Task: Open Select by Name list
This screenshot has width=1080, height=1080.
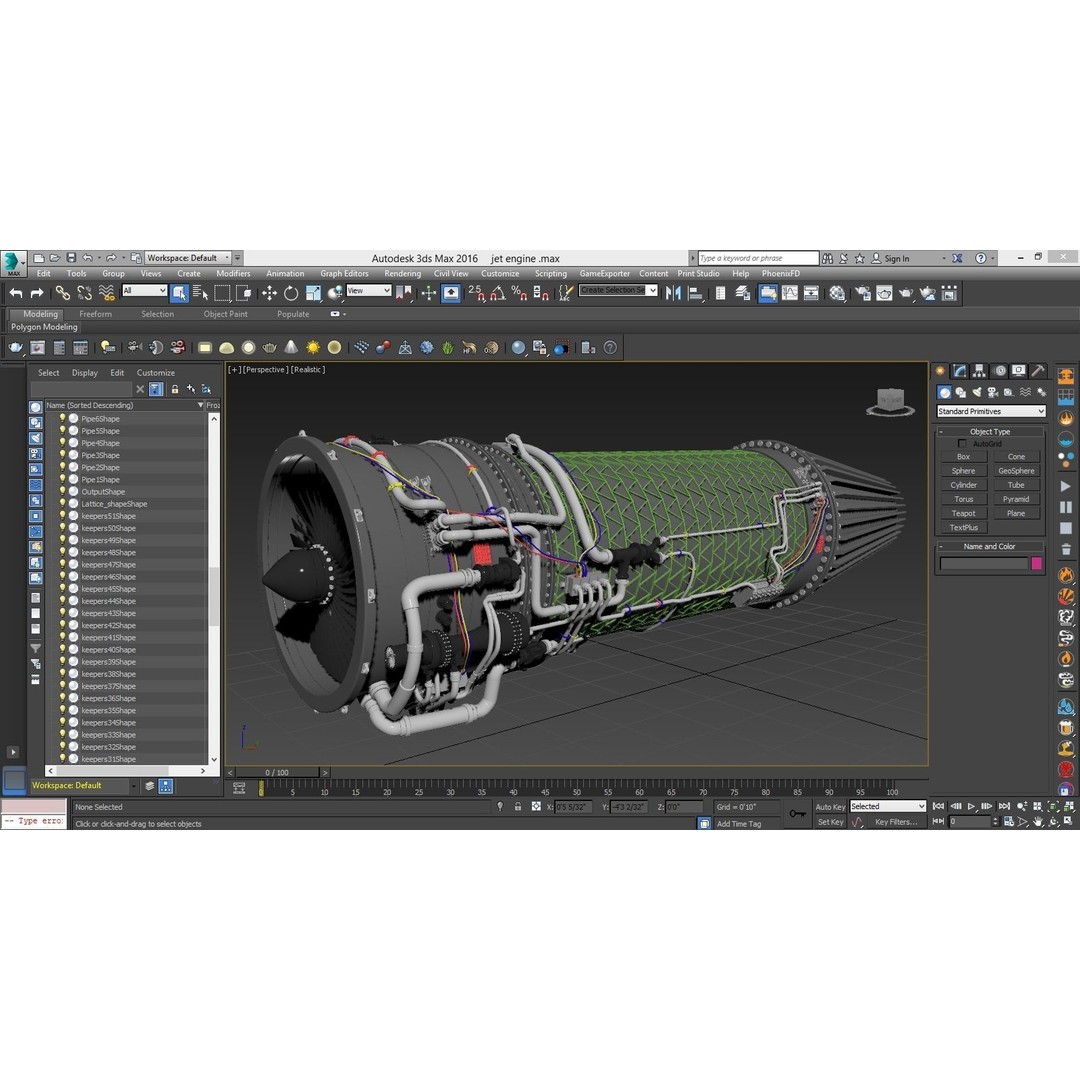Action: [200, 293]
